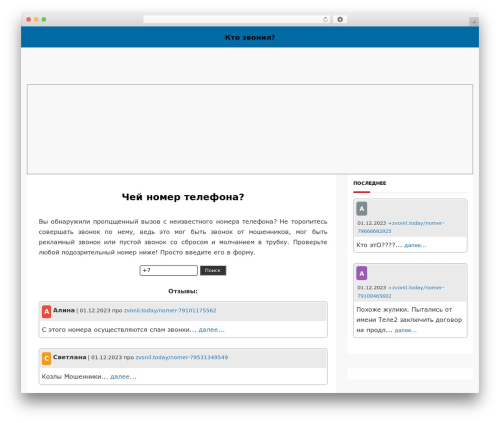Open sidebar link nomer-79100465602
Viewport: 500px width, 423px height.
tap(401, 292)
